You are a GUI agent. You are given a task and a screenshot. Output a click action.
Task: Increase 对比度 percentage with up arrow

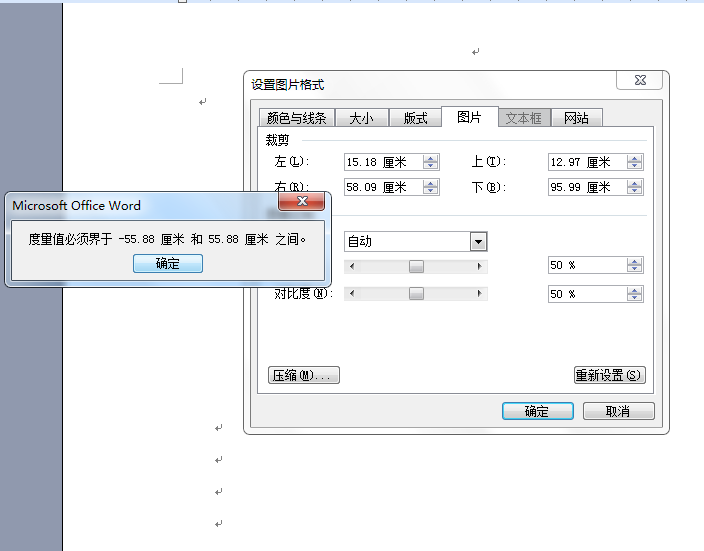634,291
